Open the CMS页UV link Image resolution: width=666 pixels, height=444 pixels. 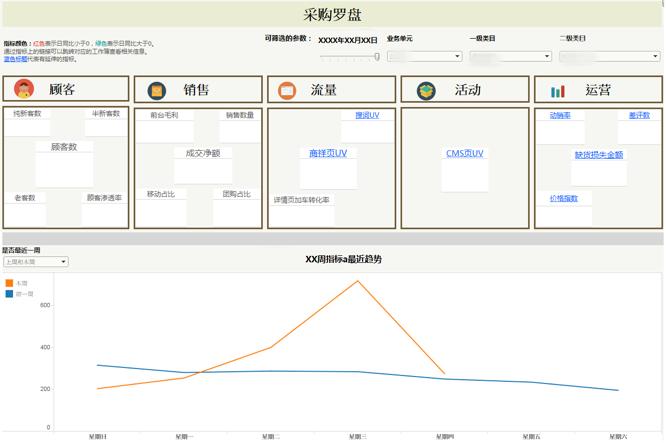pos(465,153)
